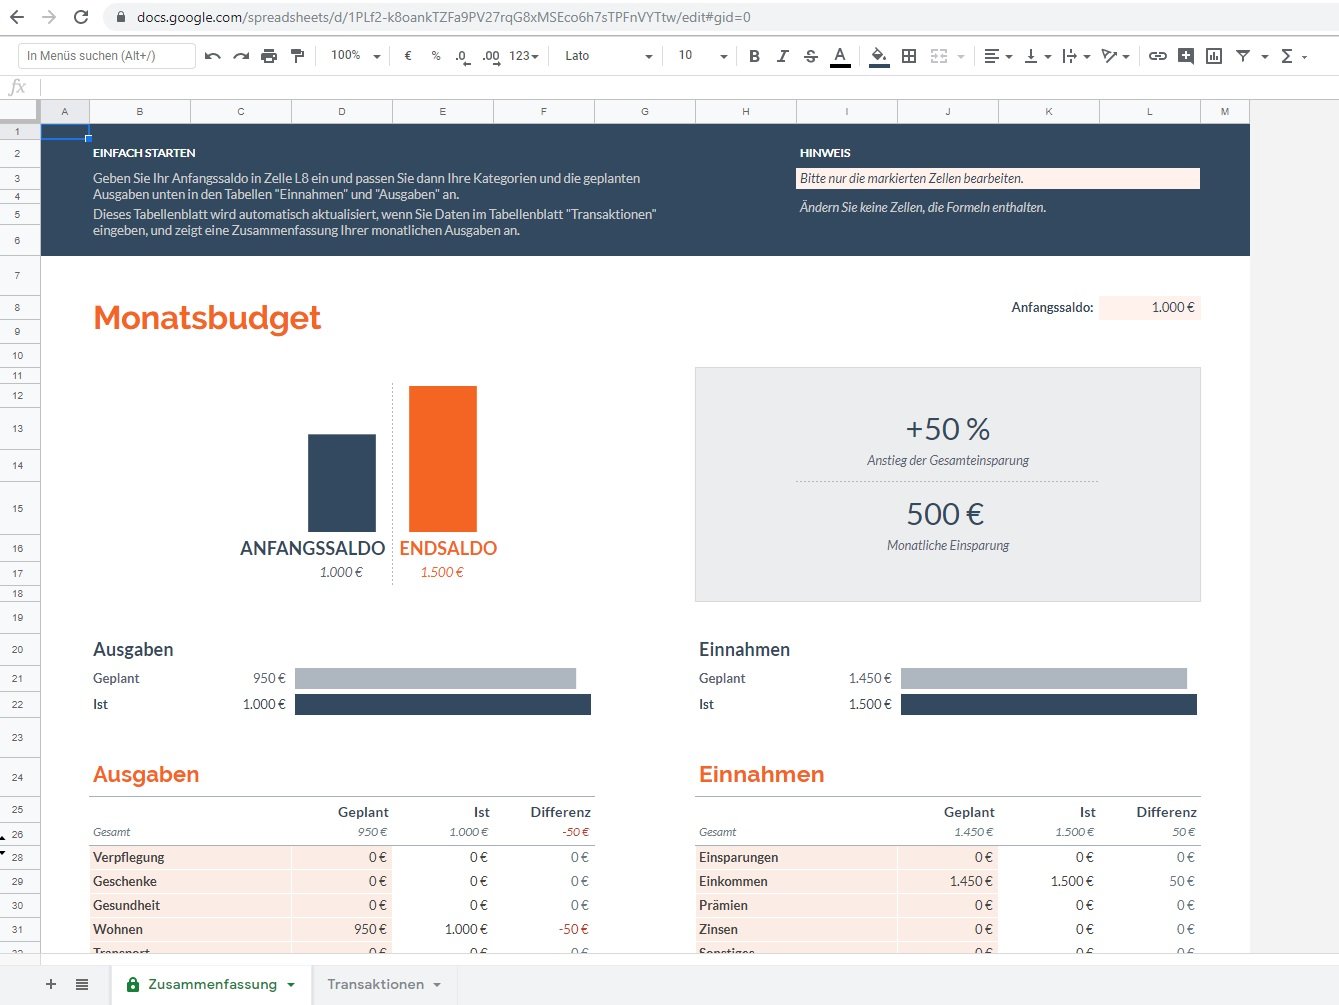Click the menu search box
This screenshot has width=1339, height=1005.
107,56
